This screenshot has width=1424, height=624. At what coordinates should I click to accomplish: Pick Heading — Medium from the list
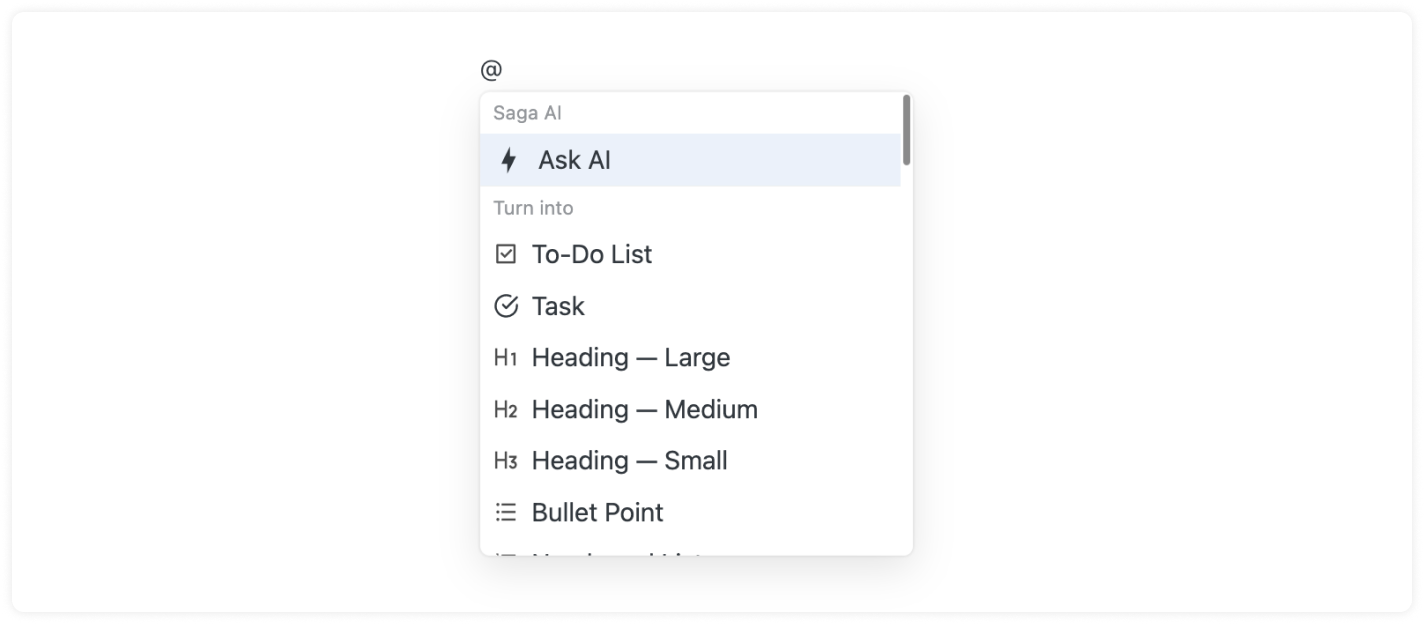[644, 410]
